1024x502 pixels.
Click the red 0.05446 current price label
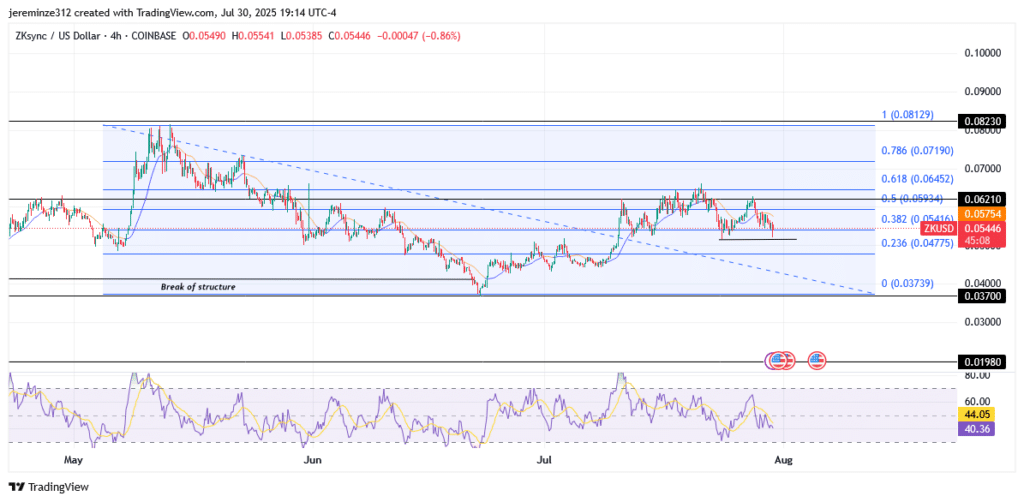(x=982, y=228)
